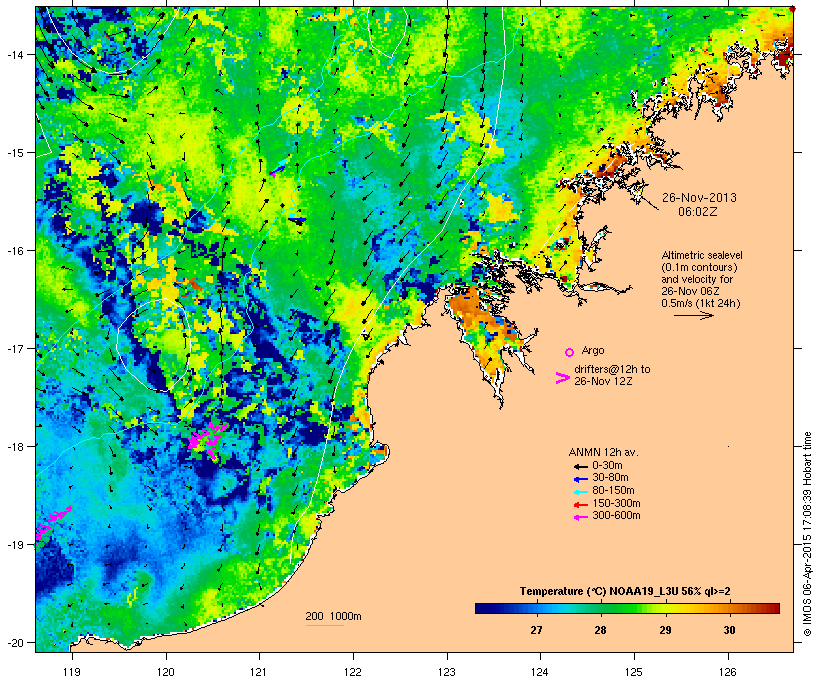Viewport: 820px width, 680px height.
Task: Click the '80-150m' depth label
Action: click(613, 491)
